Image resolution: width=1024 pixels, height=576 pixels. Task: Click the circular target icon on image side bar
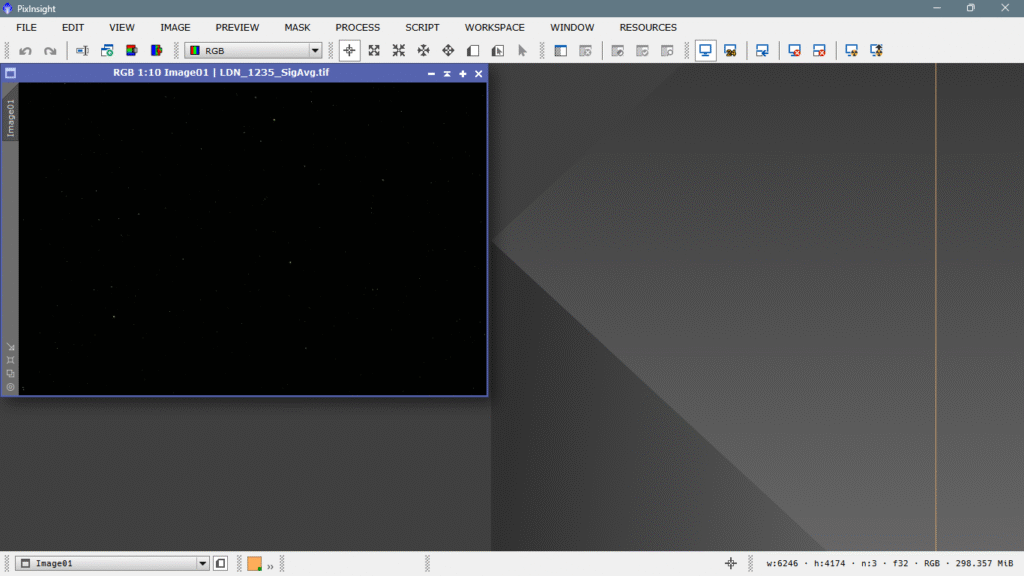(x=10, y=387)
